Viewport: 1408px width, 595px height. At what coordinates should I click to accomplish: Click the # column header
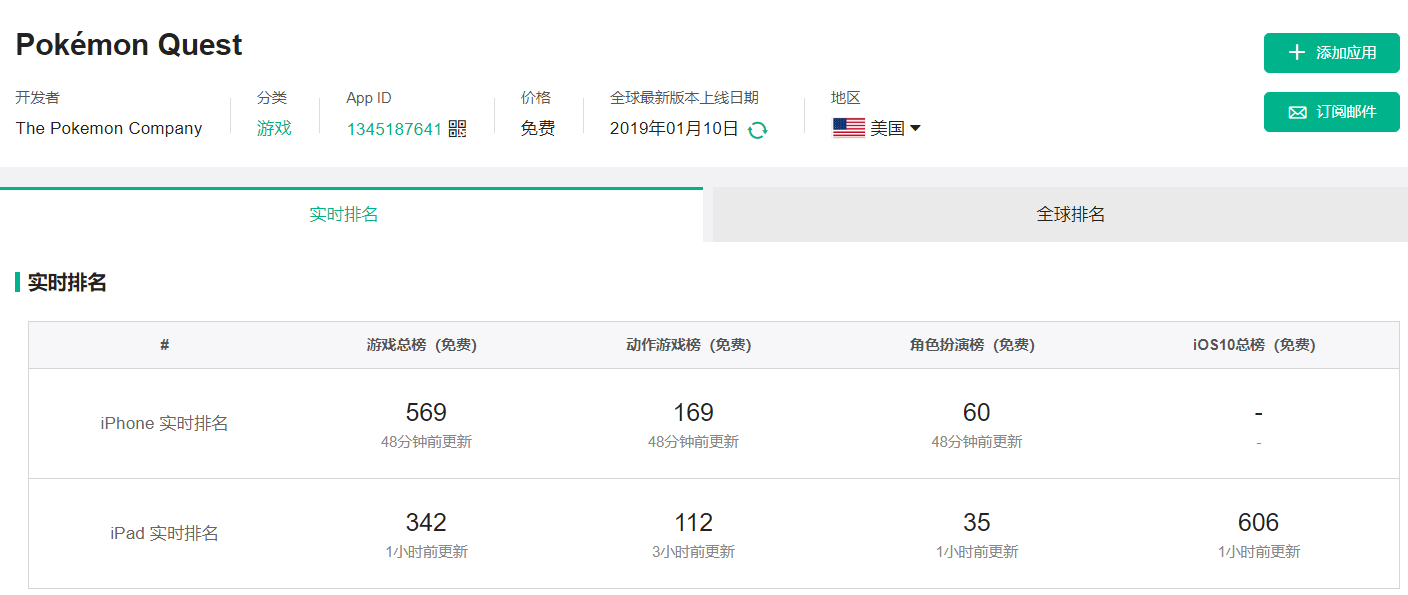pos(164,345)
